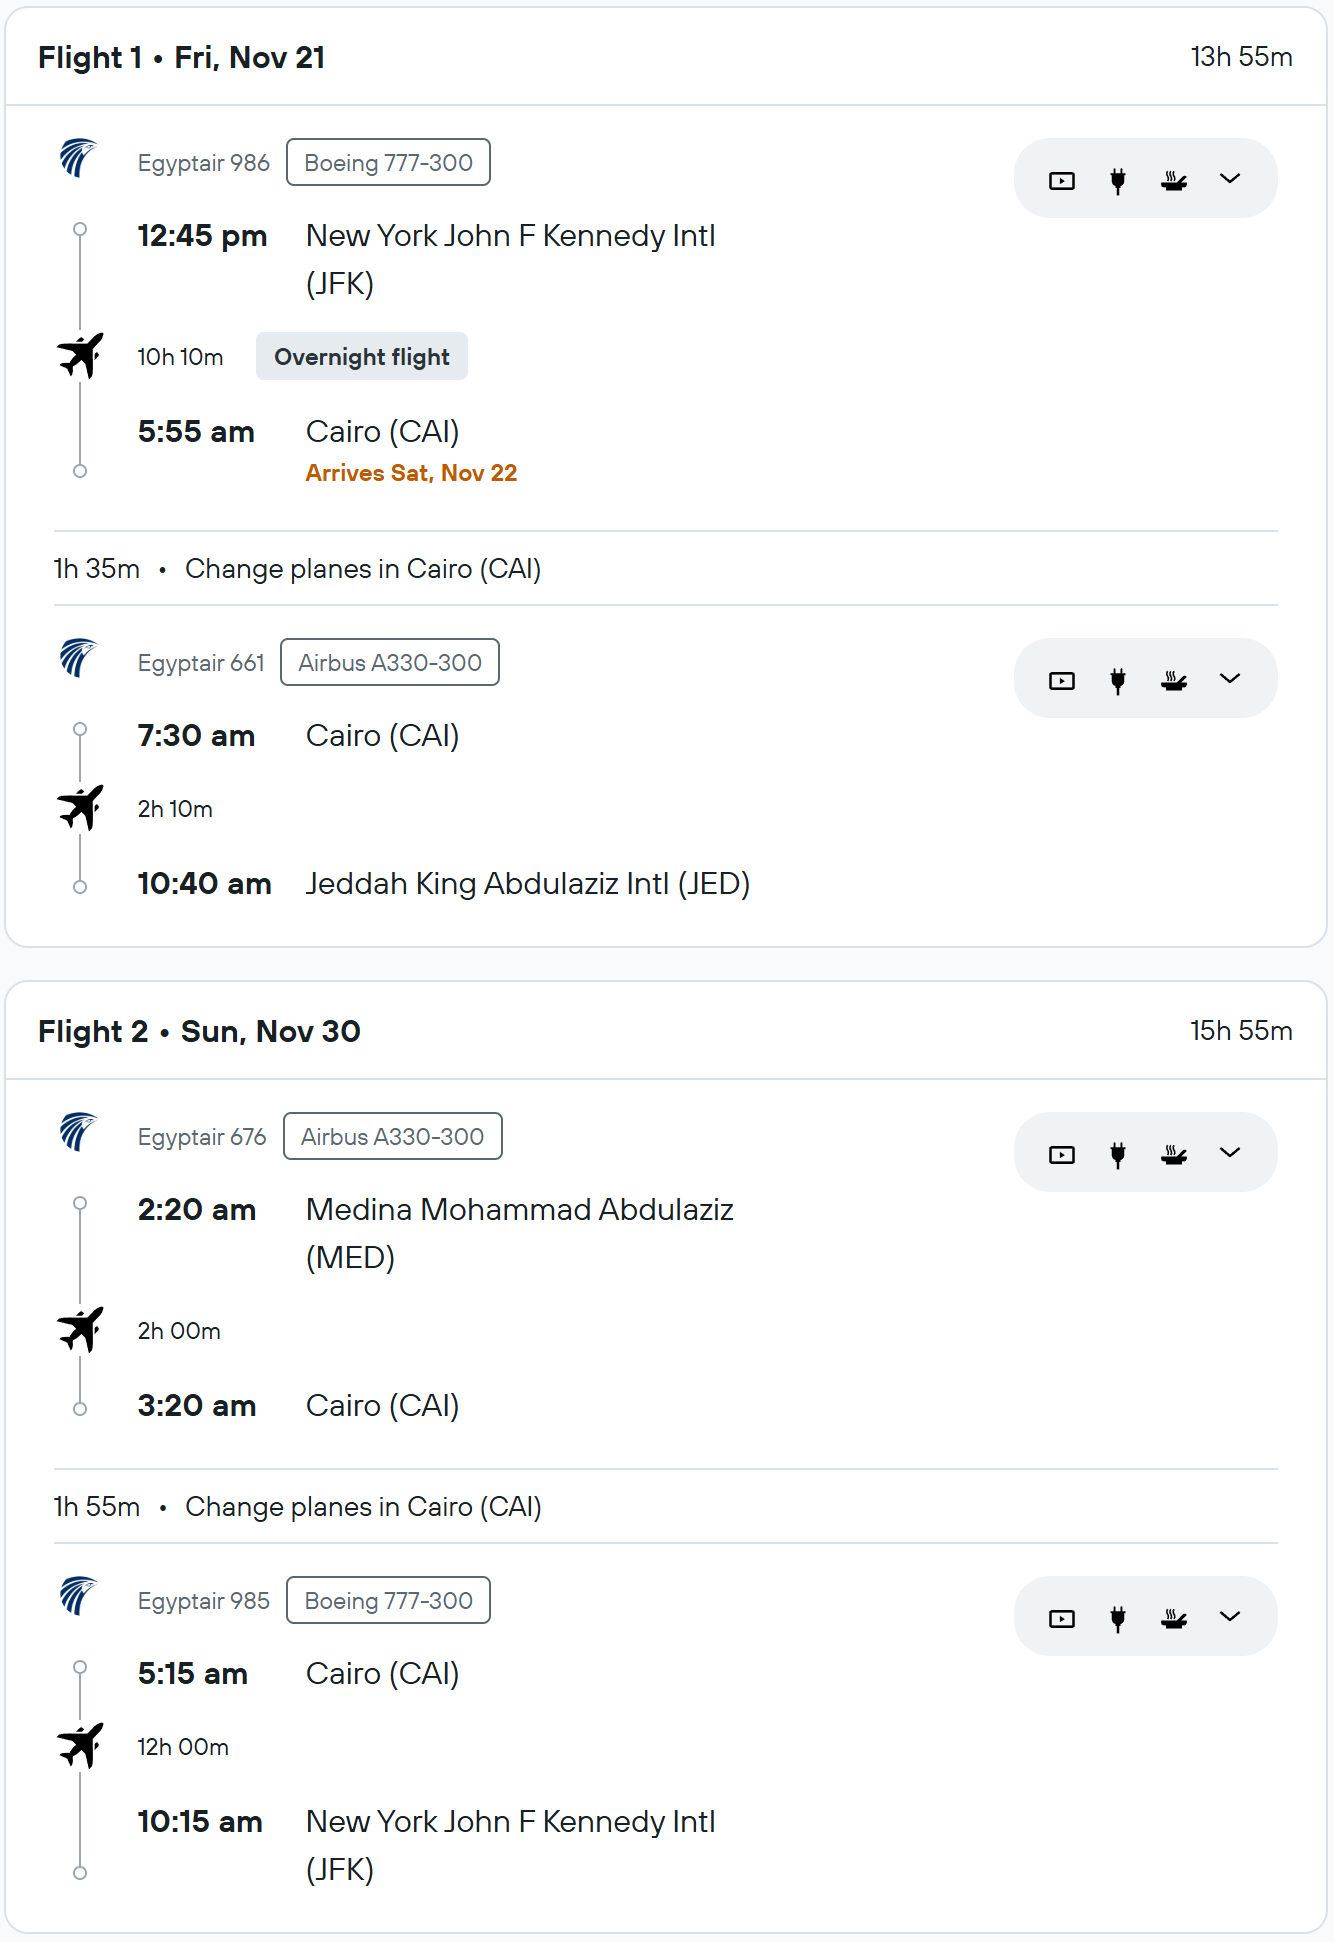Expand amenities chevron for Egyptair 985

[1230, 1617]
